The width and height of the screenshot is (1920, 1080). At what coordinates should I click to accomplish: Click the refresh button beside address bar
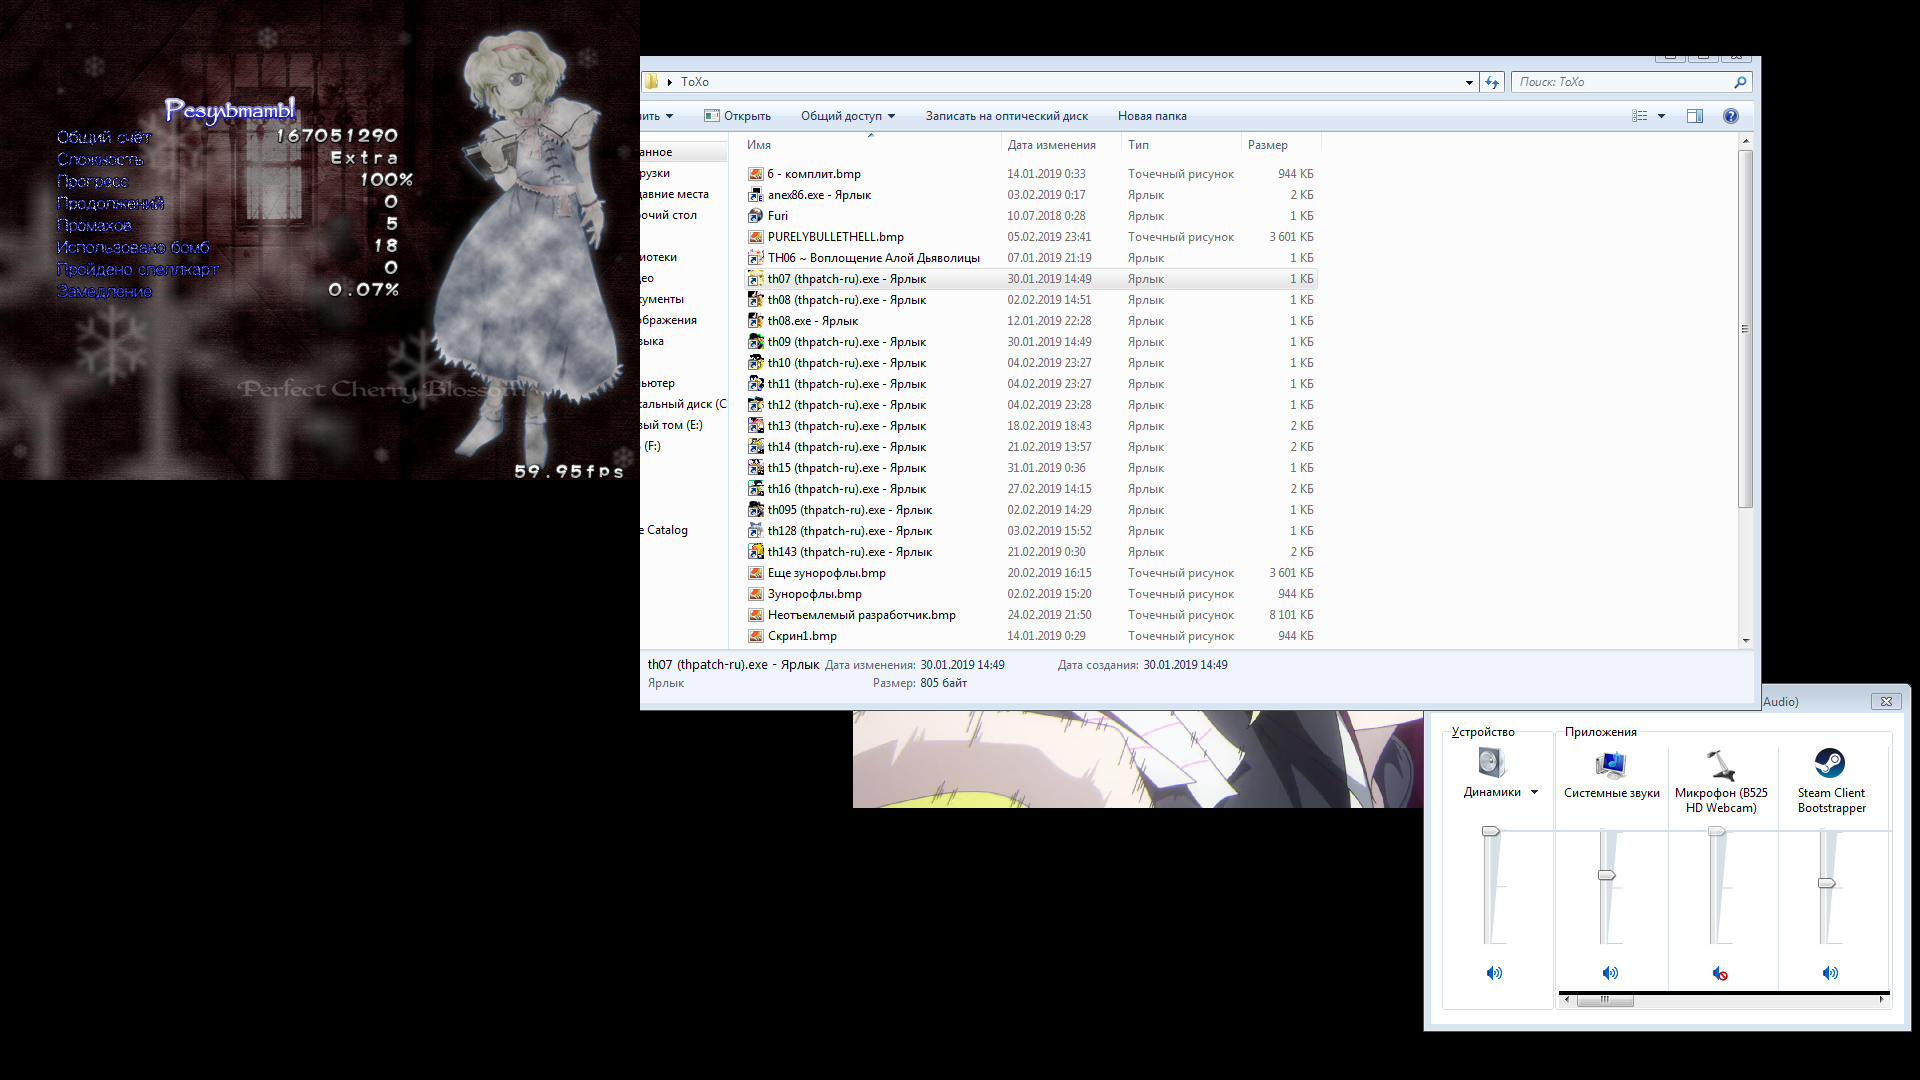click(1492, 82)
